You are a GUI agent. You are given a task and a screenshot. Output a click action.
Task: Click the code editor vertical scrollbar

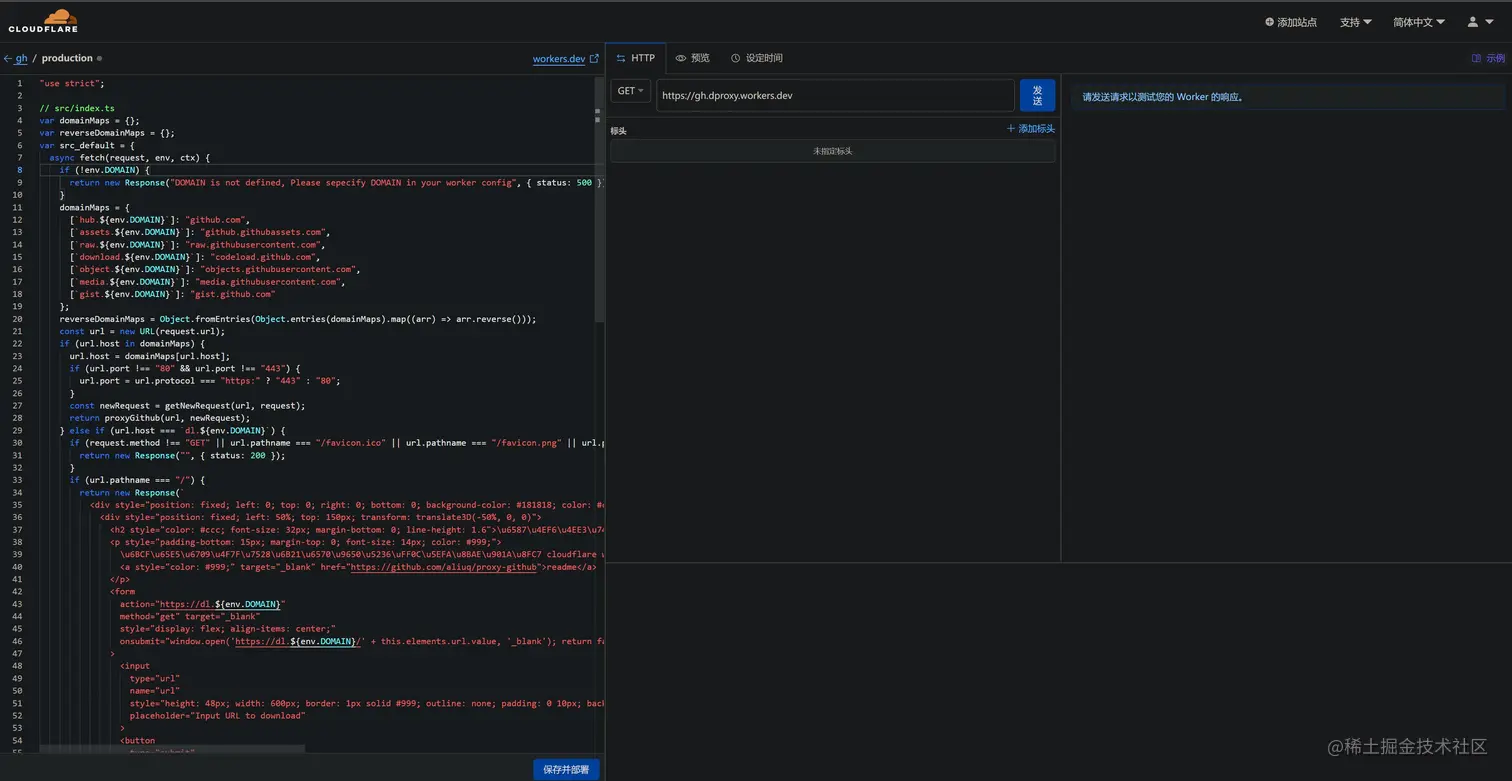pos(599,200)
